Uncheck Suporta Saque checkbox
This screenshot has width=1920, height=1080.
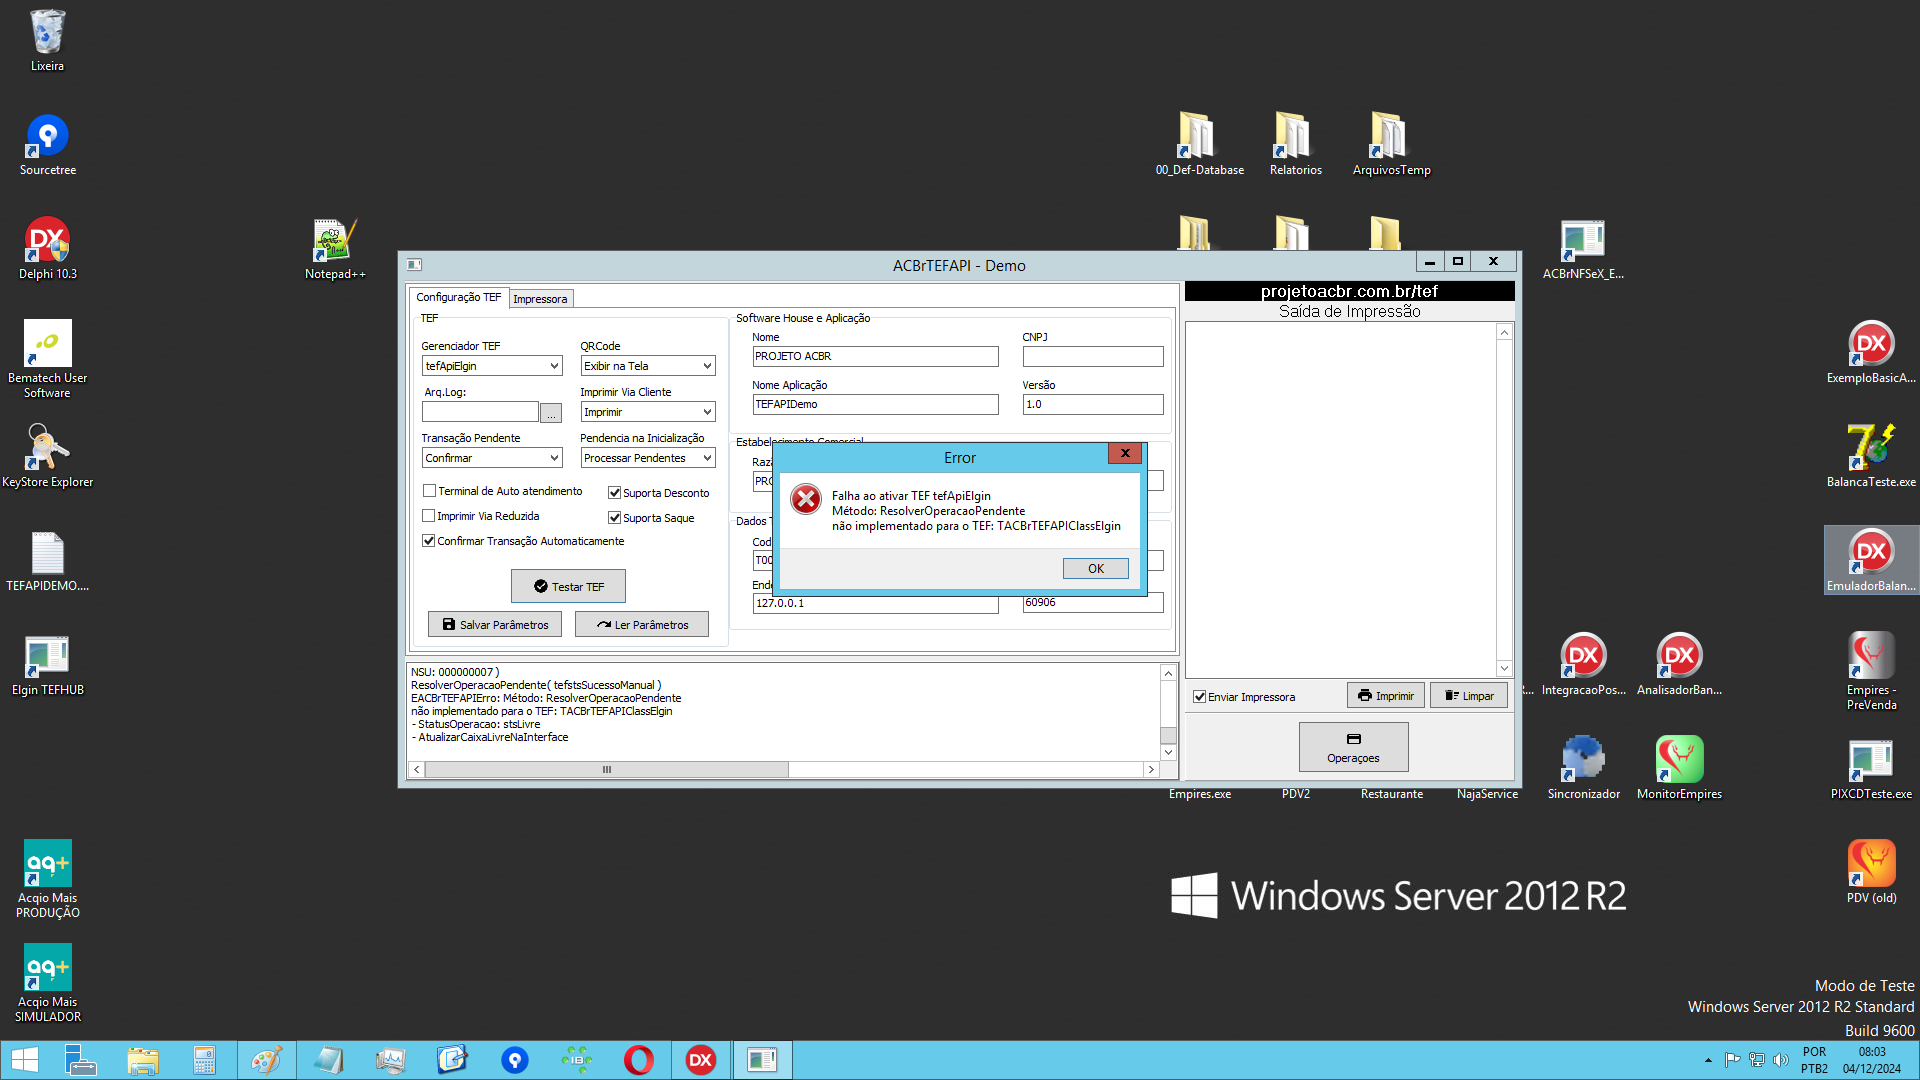pos(615,518)
